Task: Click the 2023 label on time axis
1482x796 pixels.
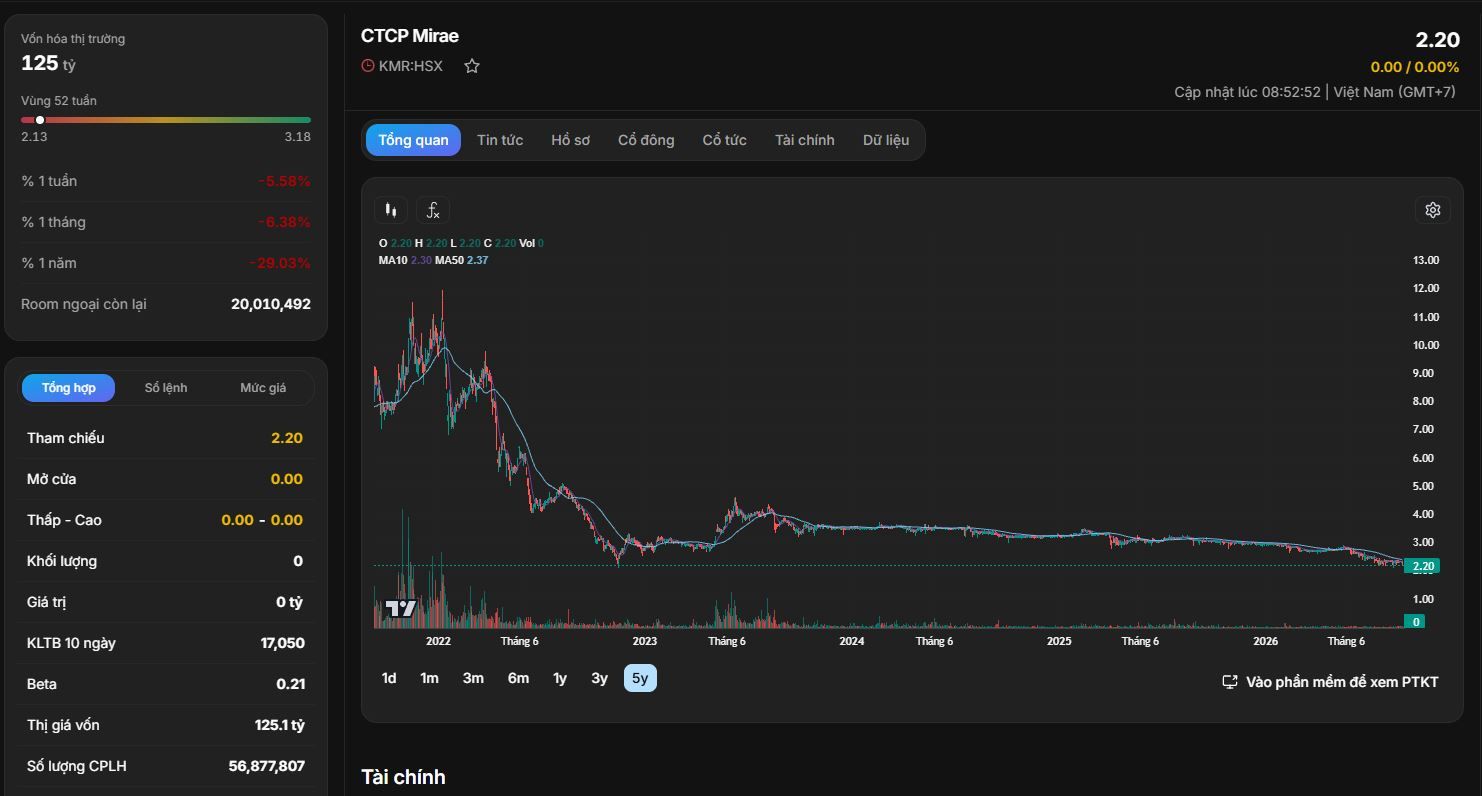Action: pos(645,641)
